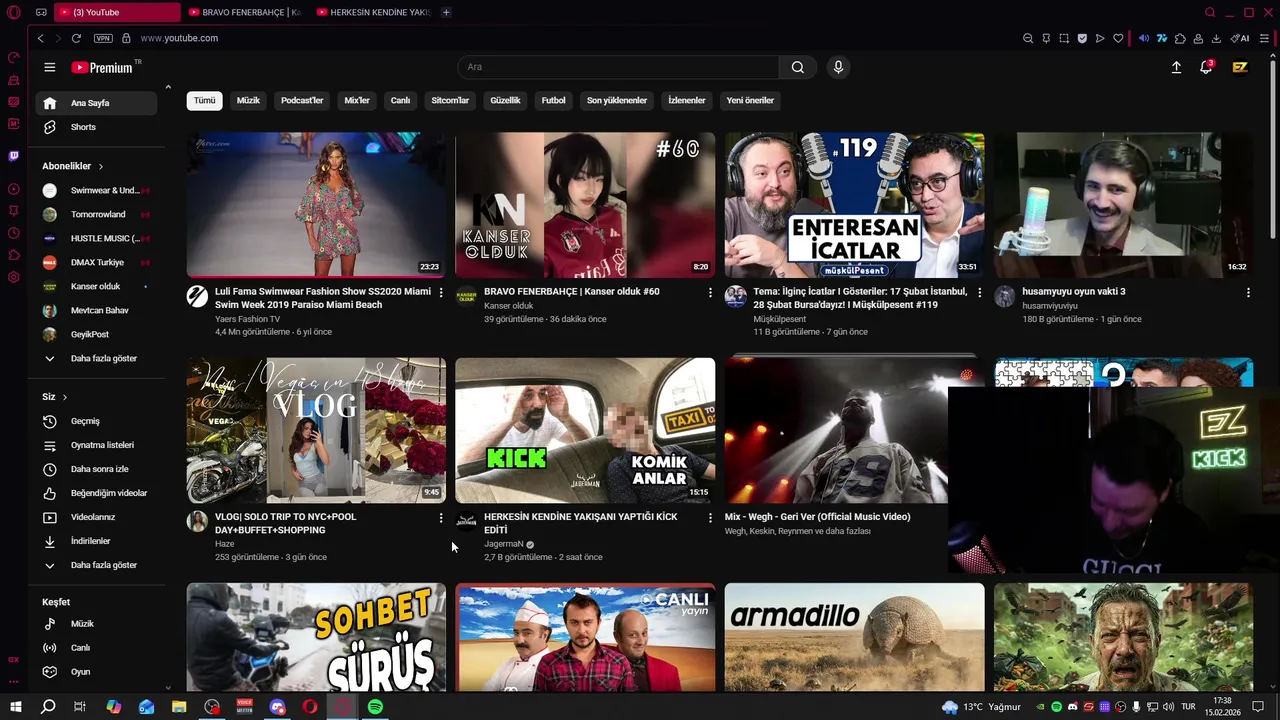This screenshot has height=720, width=1280.
Task: Open browser downloads icon
Action: pos(1216,38)
